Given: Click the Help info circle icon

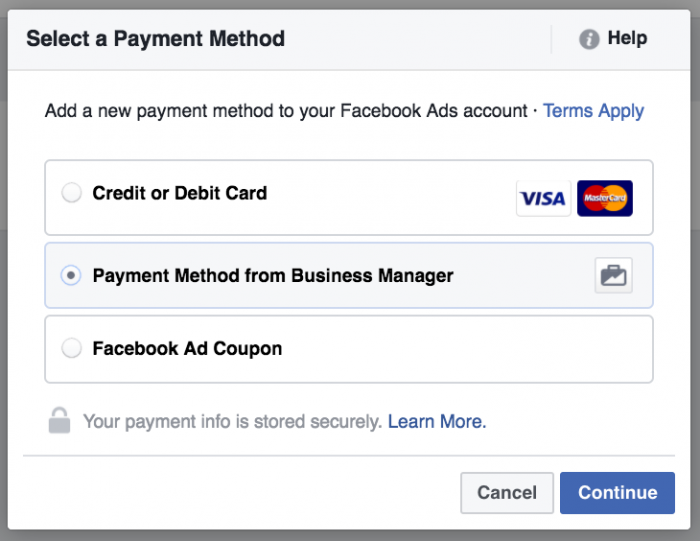Looking at the screenshot, I should click(x=589, y=39).
